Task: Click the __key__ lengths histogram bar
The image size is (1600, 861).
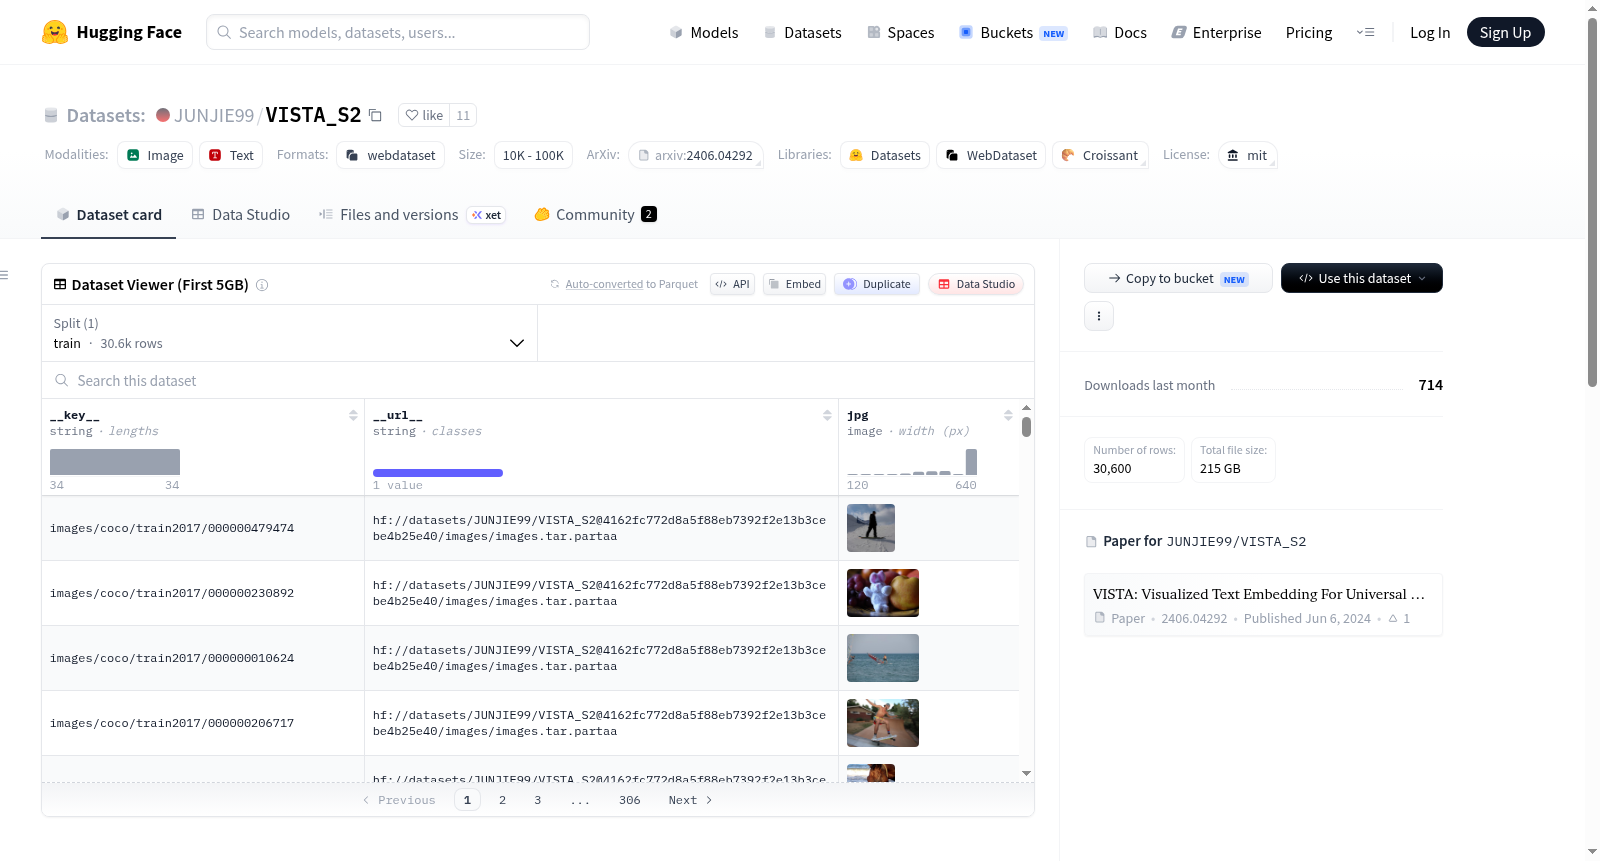Action: (115, 462)
